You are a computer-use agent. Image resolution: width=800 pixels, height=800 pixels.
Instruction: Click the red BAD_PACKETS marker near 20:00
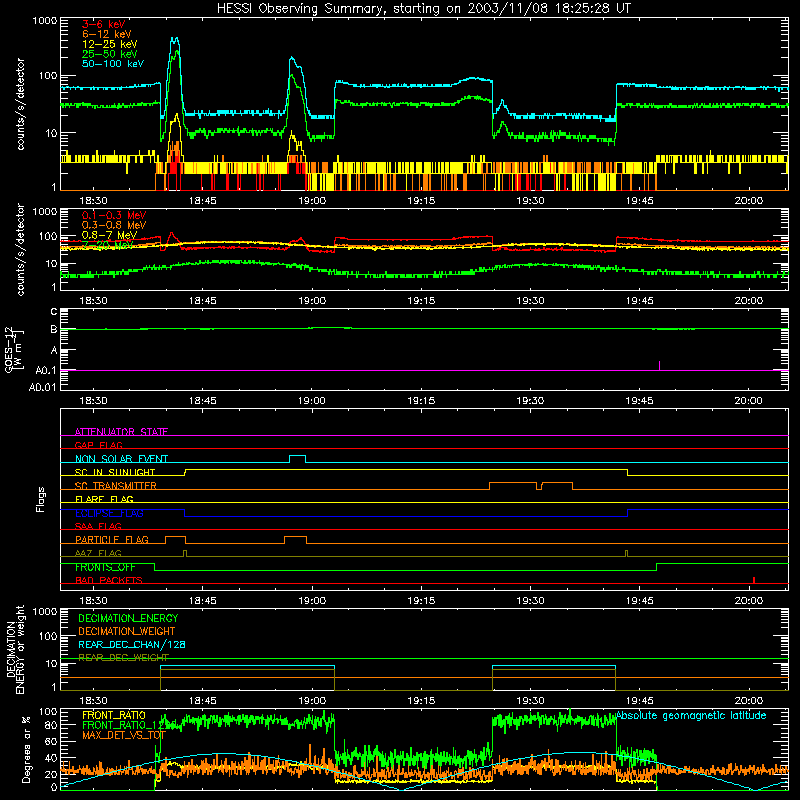click(x=754, y=580)
